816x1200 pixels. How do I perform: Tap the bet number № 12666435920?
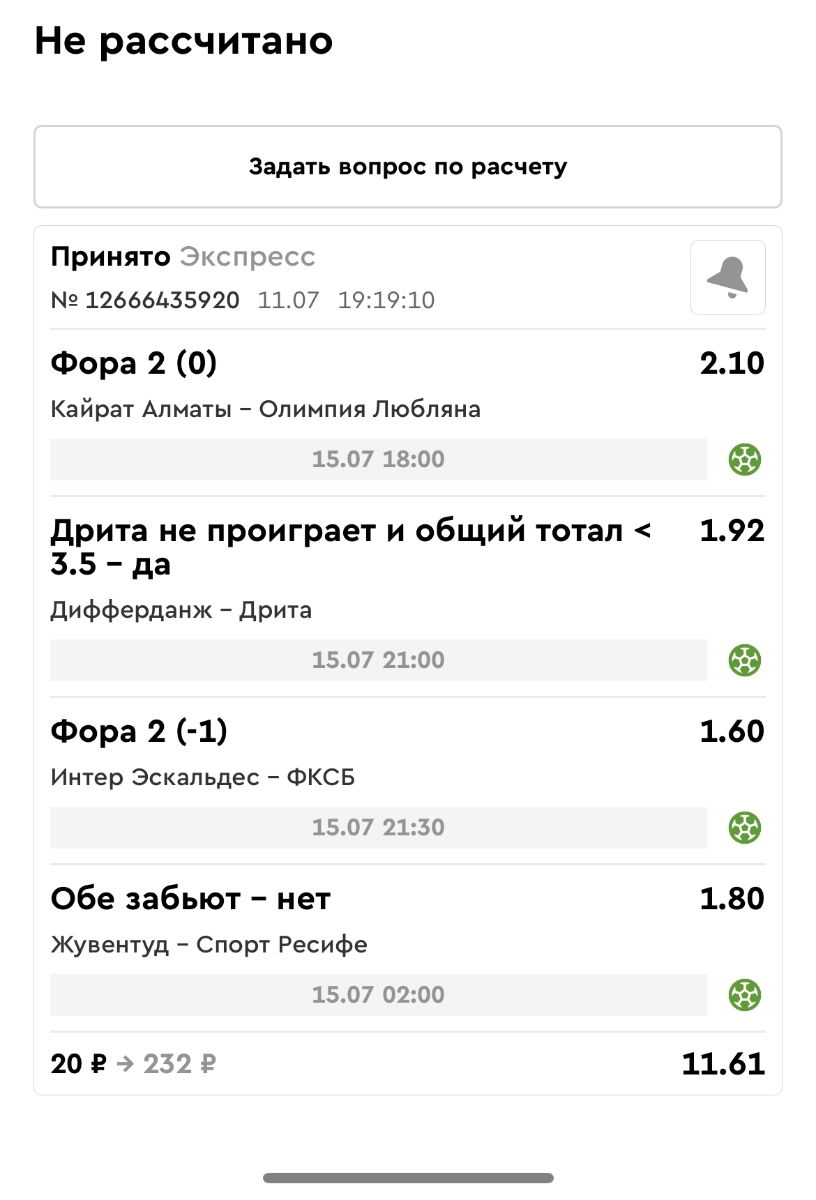pos(145,300)
